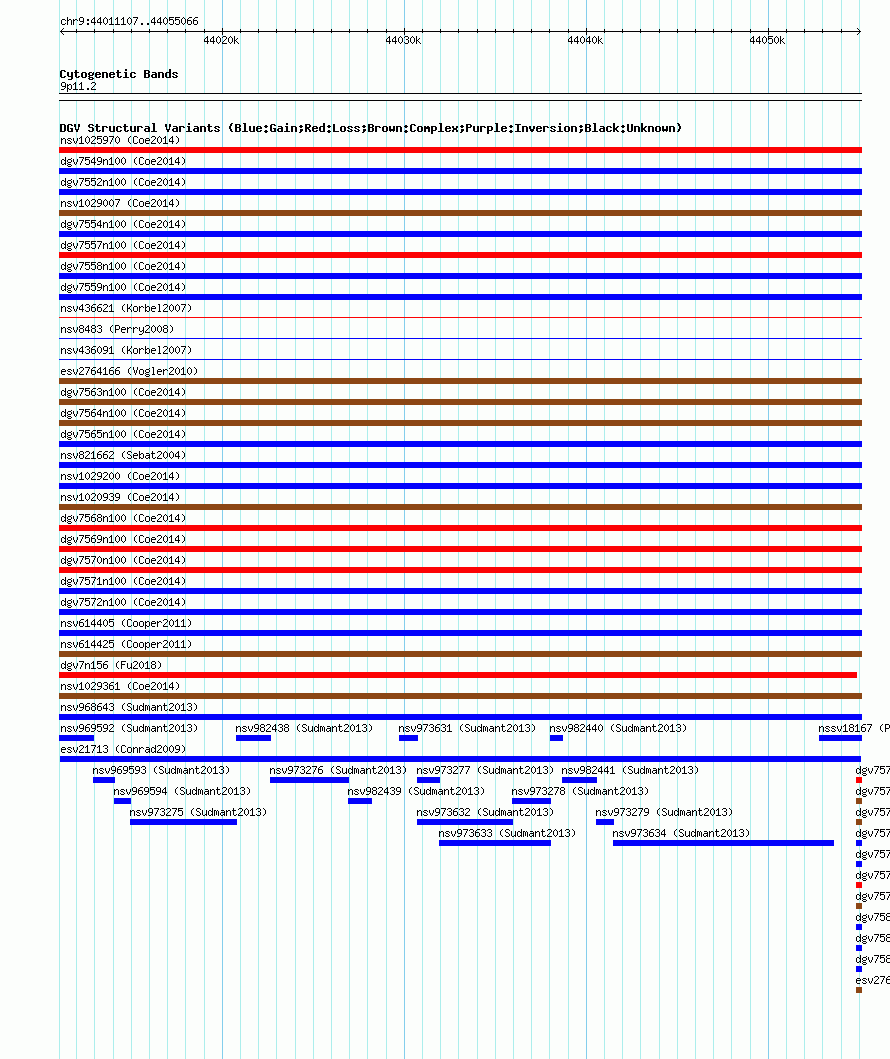Click dgv7563n100 (Coe2014) label

123,392
